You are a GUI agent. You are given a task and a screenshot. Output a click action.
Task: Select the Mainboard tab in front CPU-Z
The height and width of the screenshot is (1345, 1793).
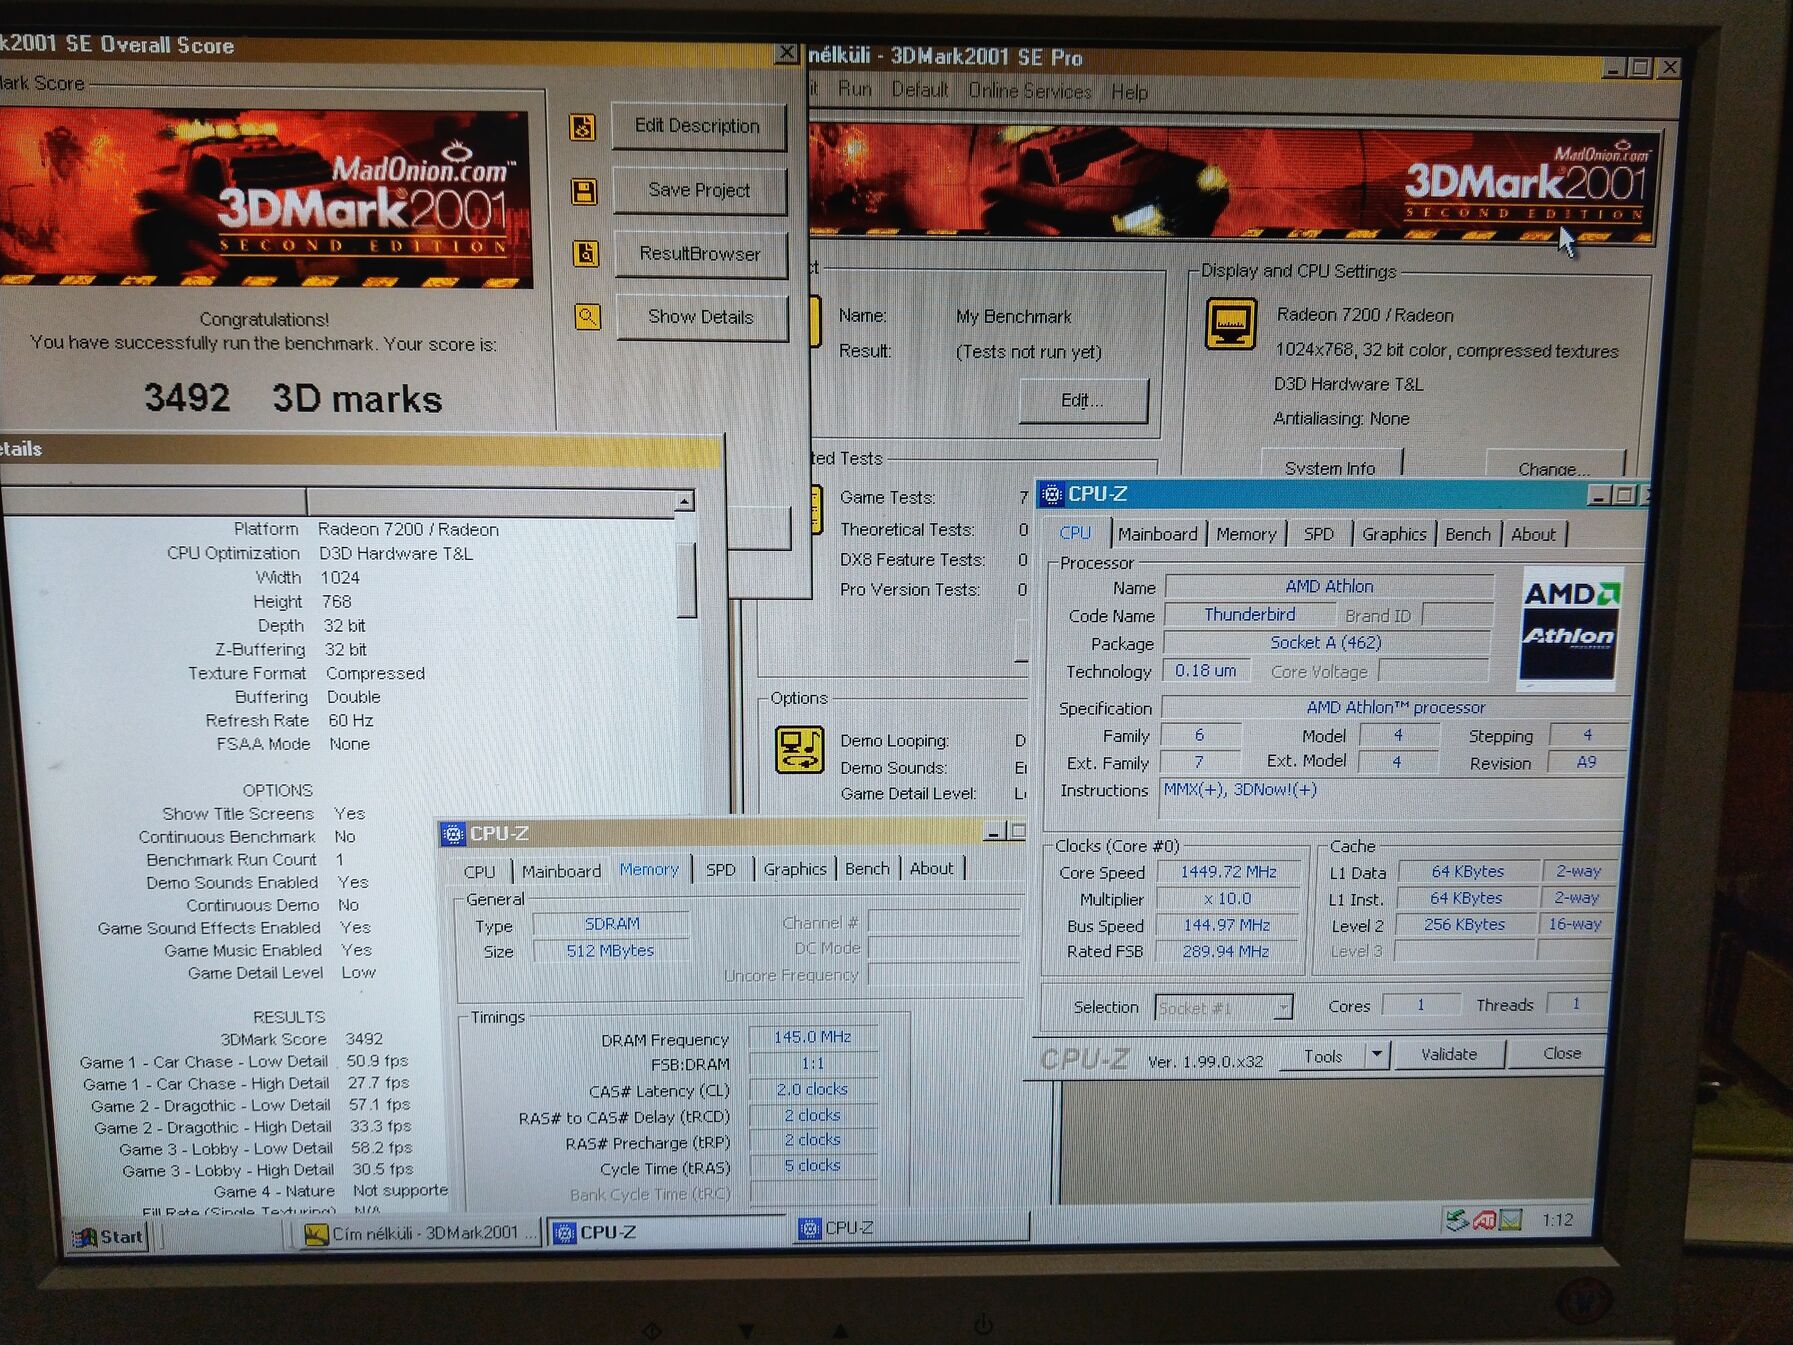[x=1158, y=534]
